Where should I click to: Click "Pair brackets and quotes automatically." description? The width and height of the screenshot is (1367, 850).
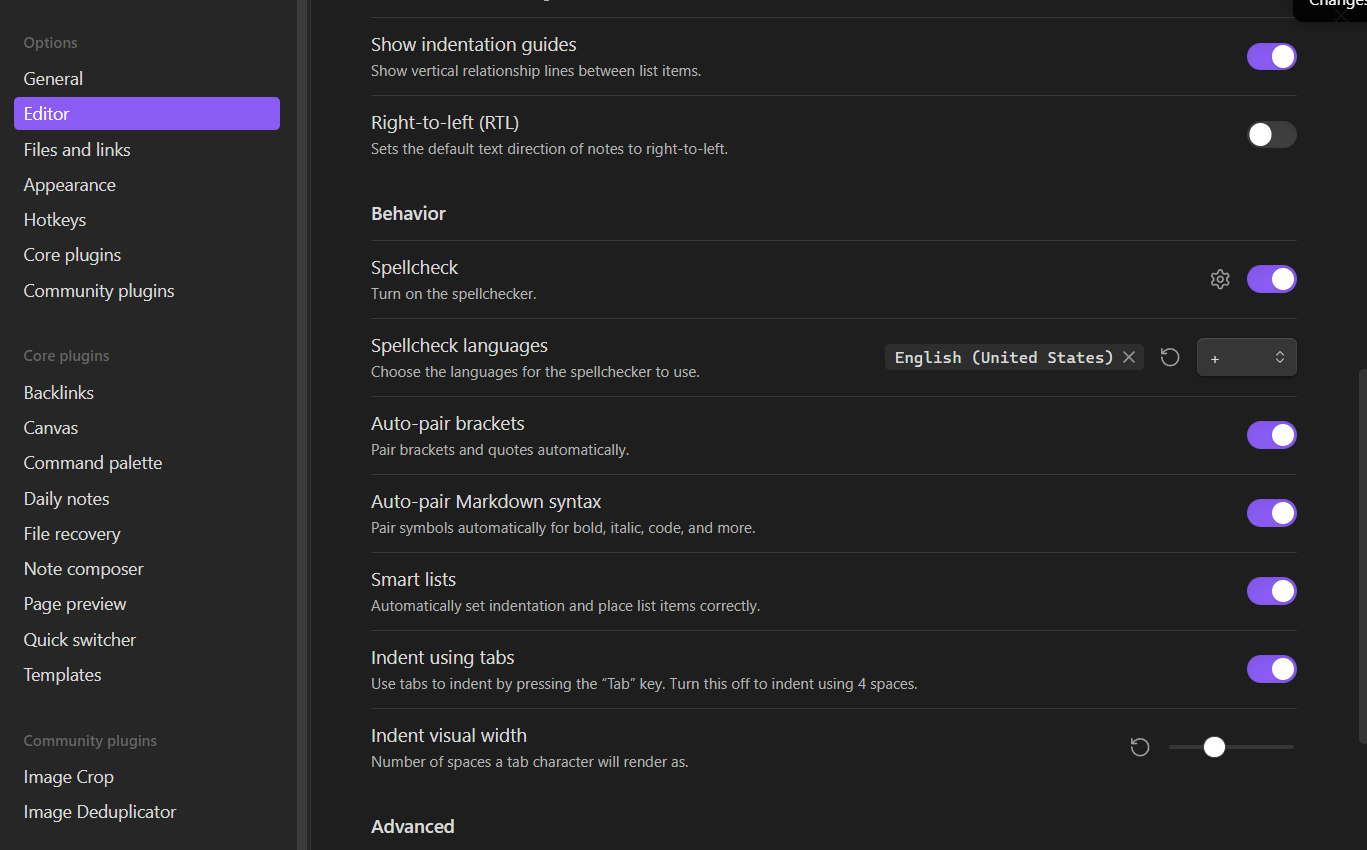500,450
